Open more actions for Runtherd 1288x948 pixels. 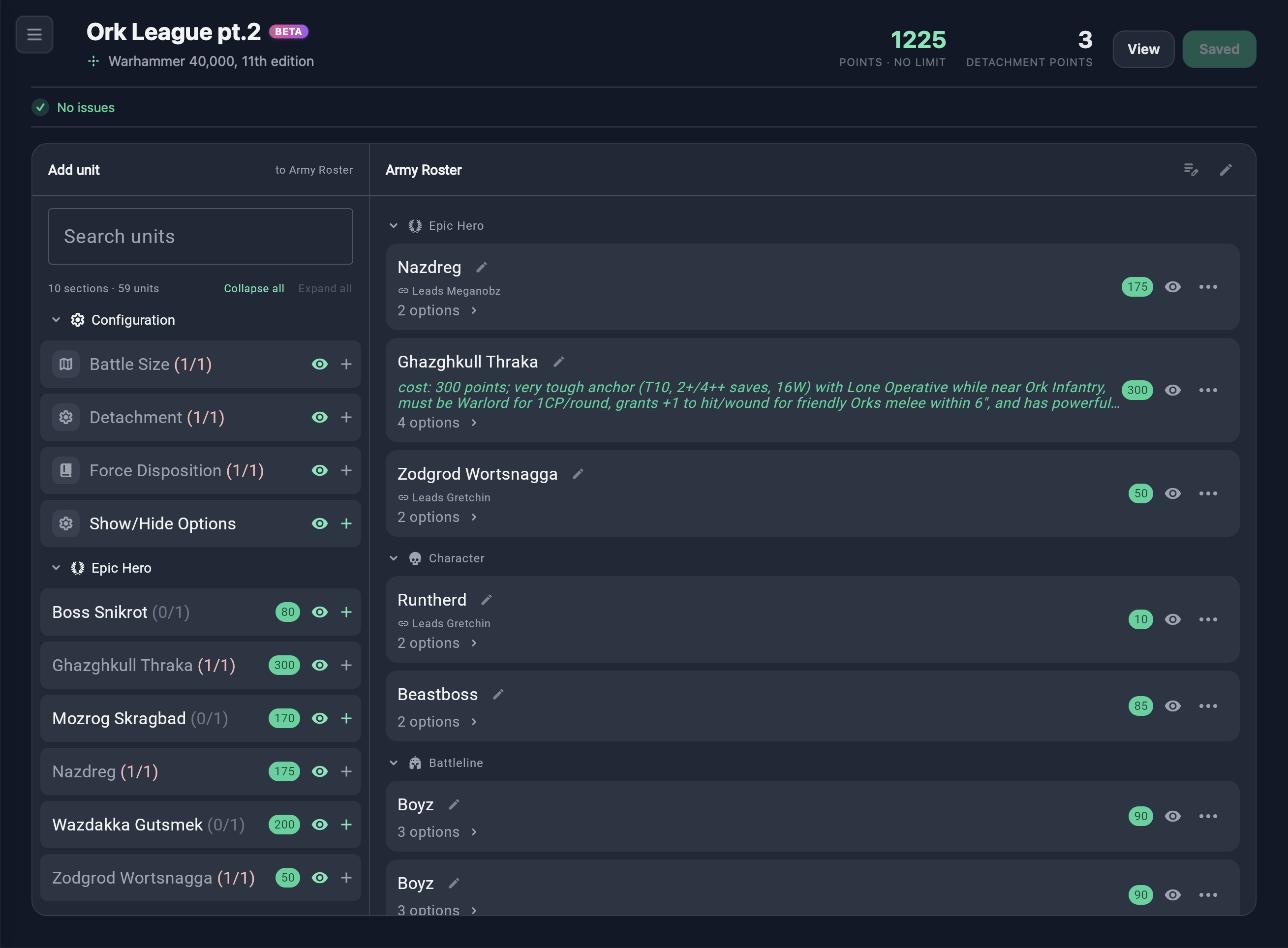pos(1208,620)
